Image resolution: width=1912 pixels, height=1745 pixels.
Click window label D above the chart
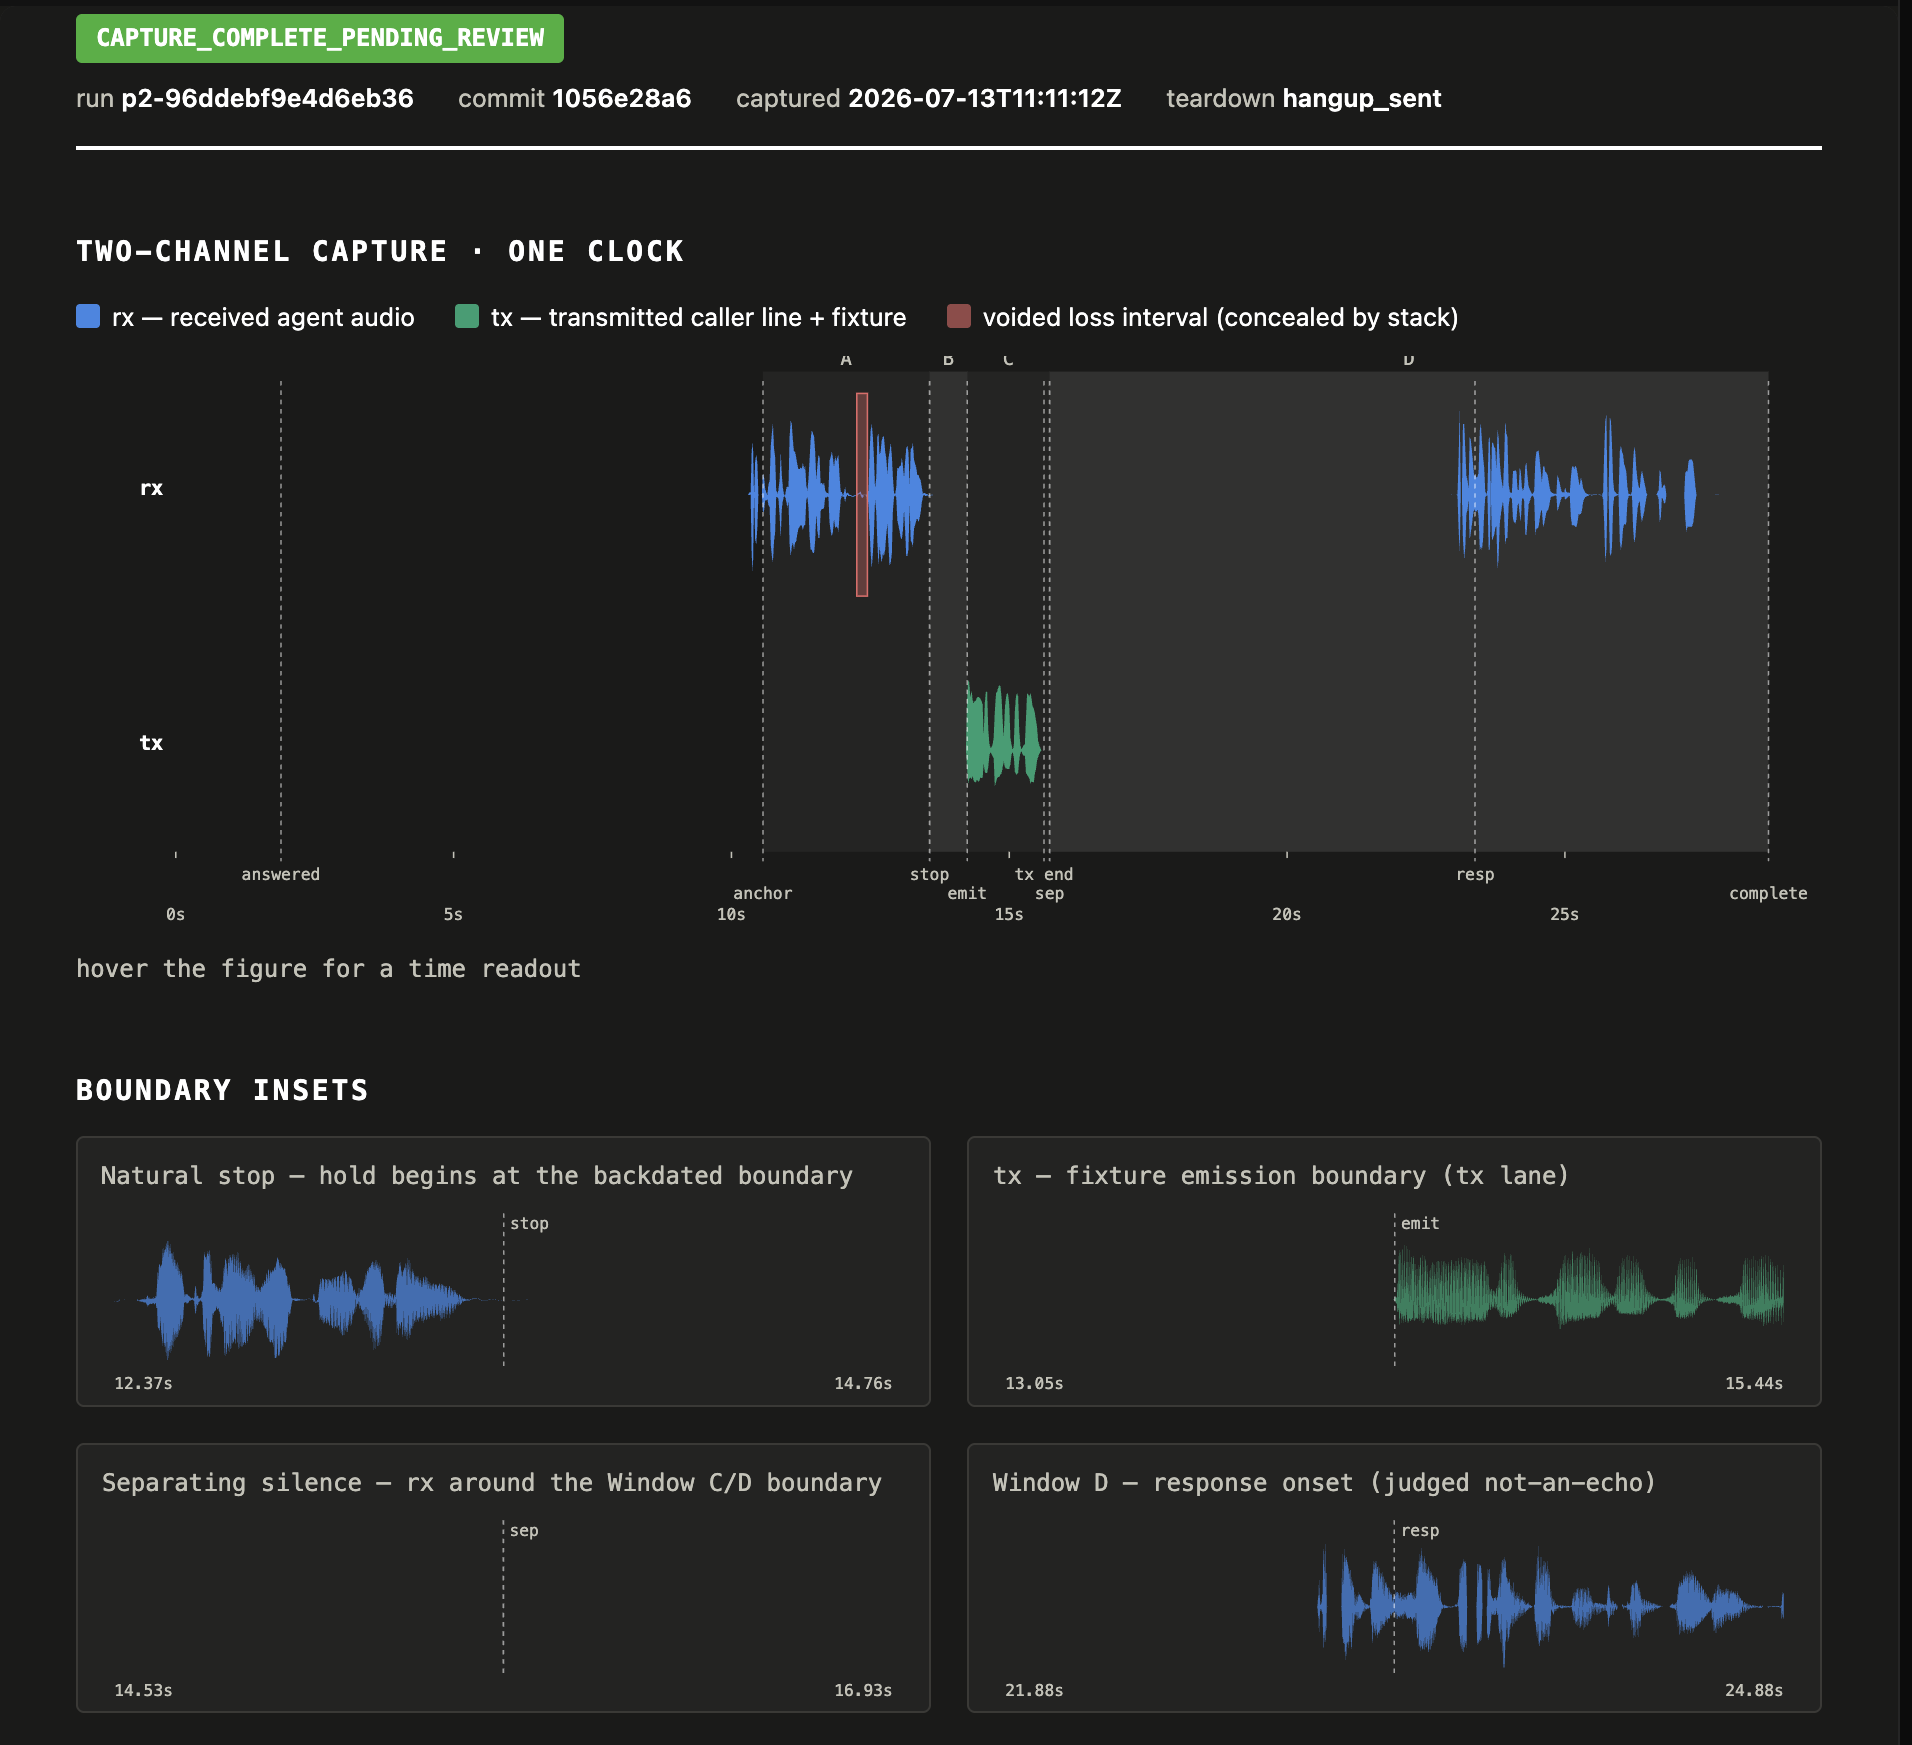1408,360
